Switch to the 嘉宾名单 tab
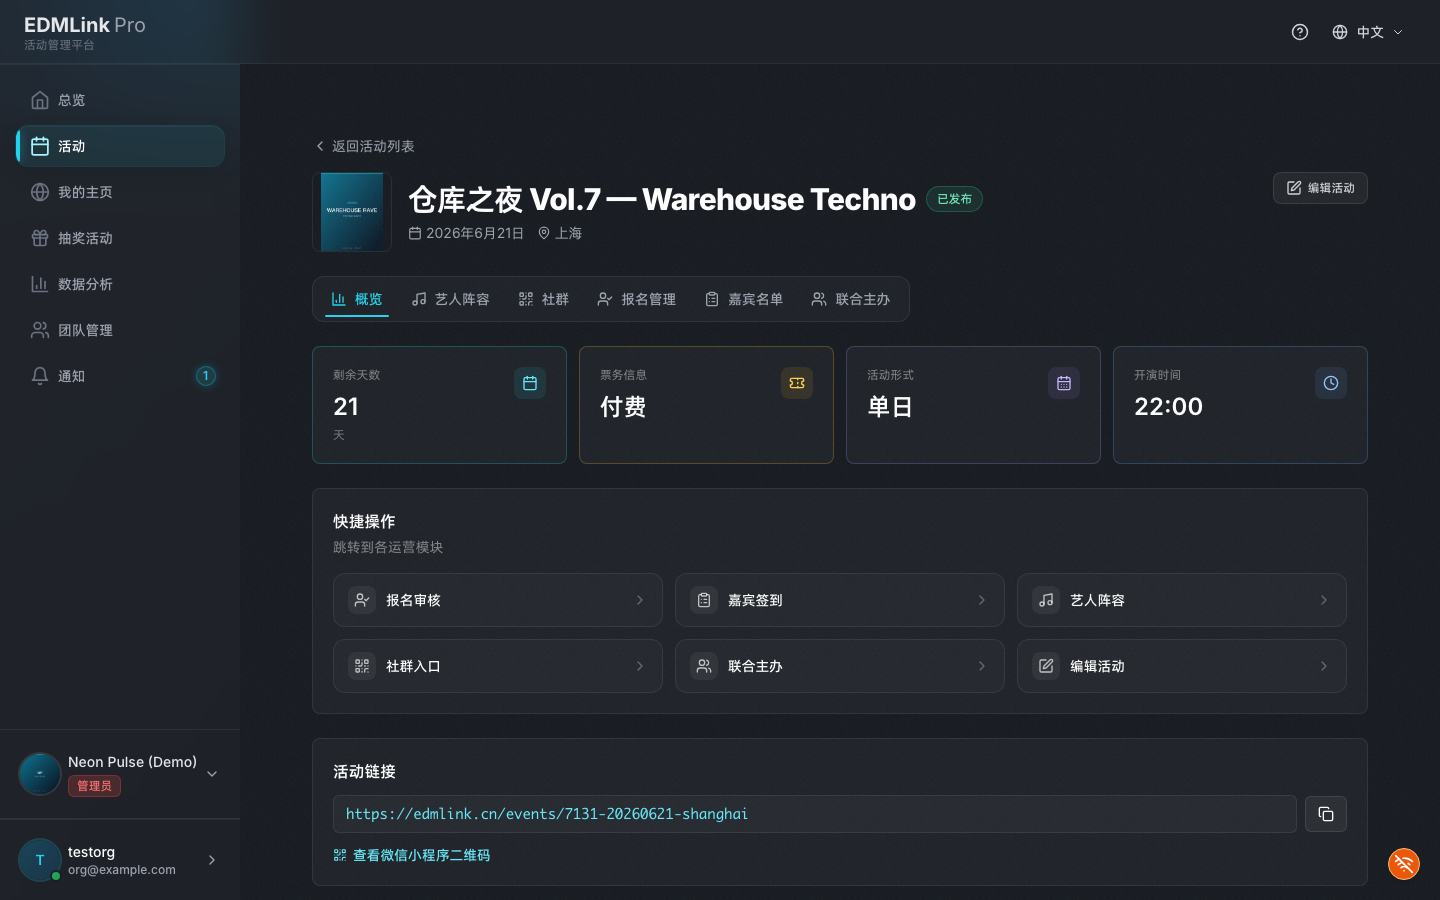Screen dimensions: 1440x900 click(743, 299)
